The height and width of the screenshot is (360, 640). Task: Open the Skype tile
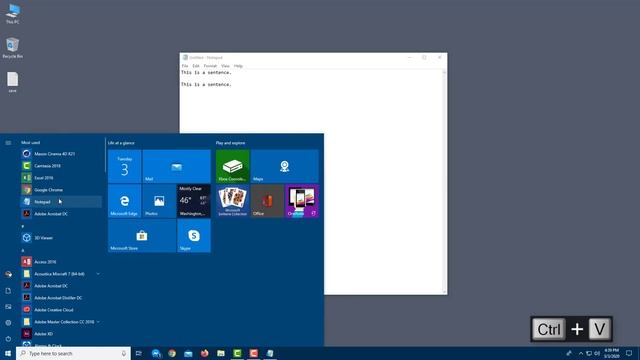(194, 236)
